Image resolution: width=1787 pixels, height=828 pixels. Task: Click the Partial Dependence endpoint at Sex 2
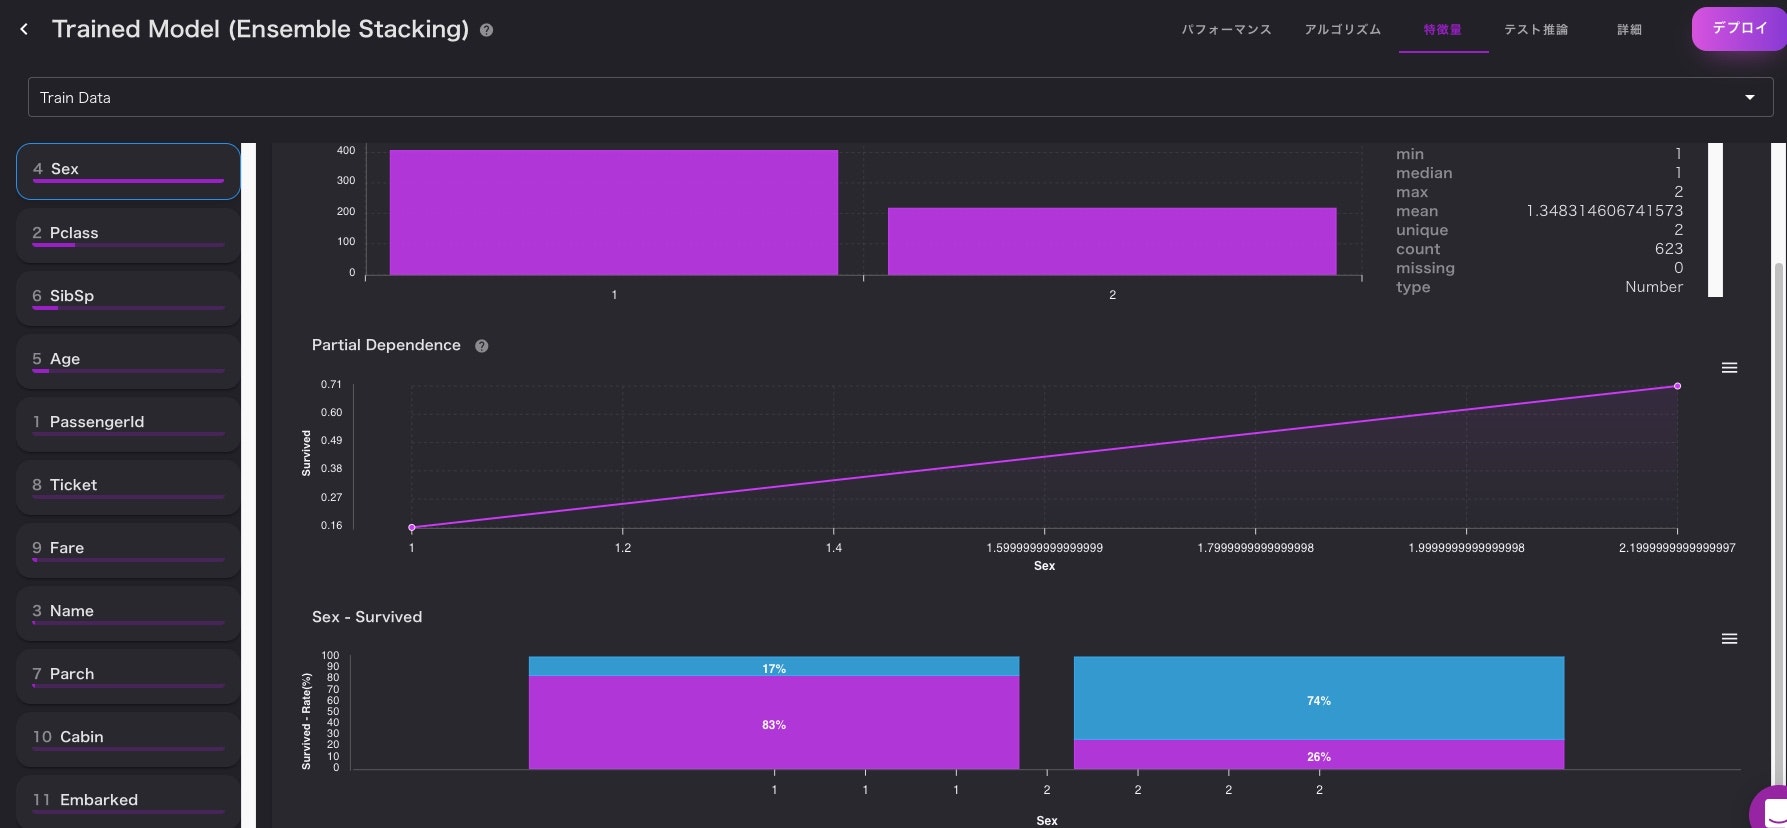[1677, 386]
